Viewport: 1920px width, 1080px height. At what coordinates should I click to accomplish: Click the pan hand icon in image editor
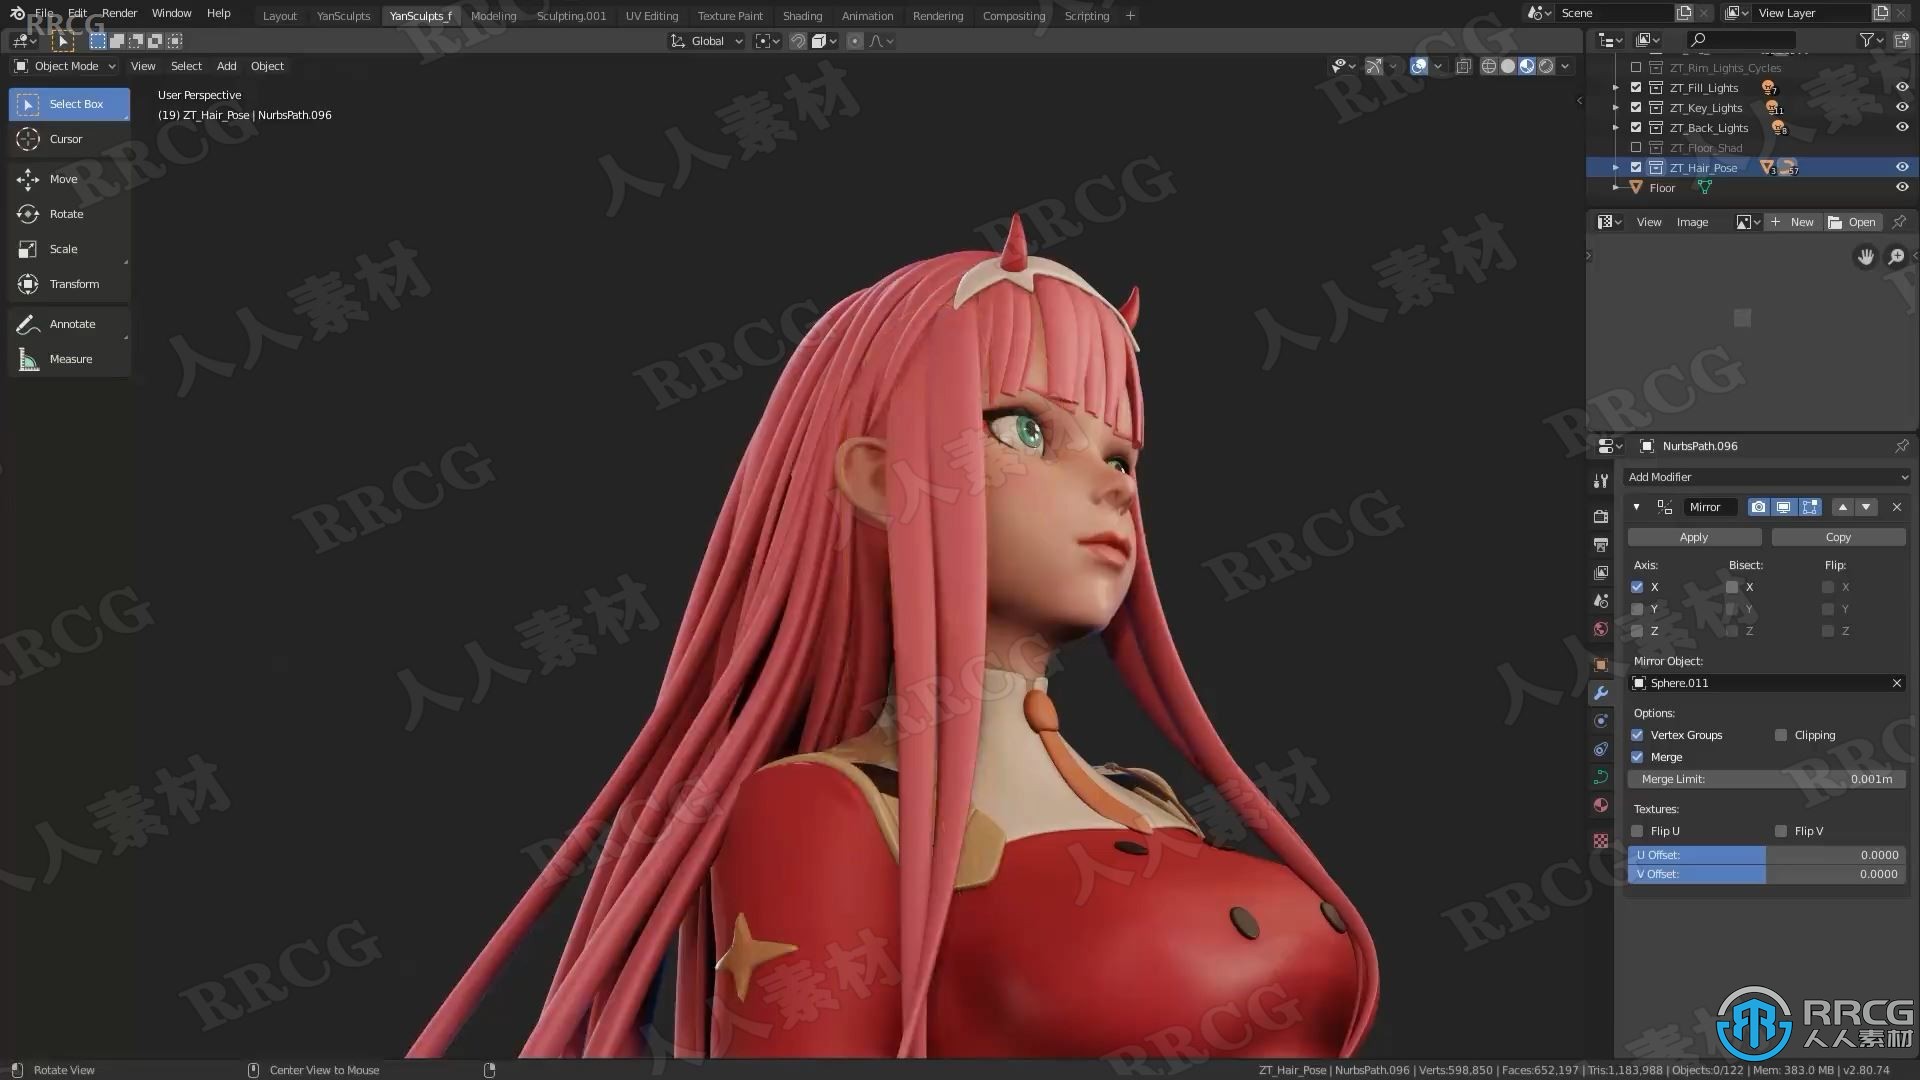coord(1866,257)
